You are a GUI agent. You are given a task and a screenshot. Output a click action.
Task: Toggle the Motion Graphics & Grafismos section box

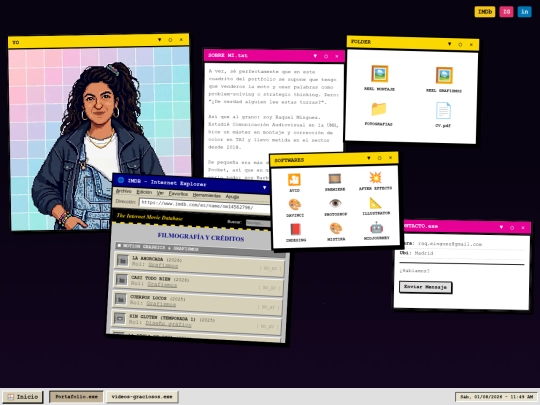pos(119,245)
